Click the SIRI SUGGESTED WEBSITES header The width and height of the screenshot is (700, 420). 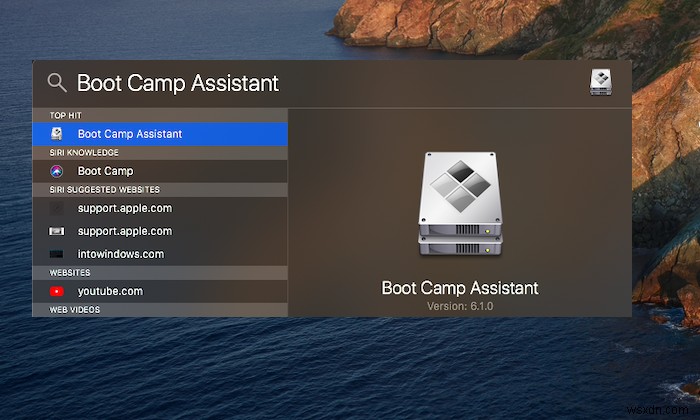160,190
